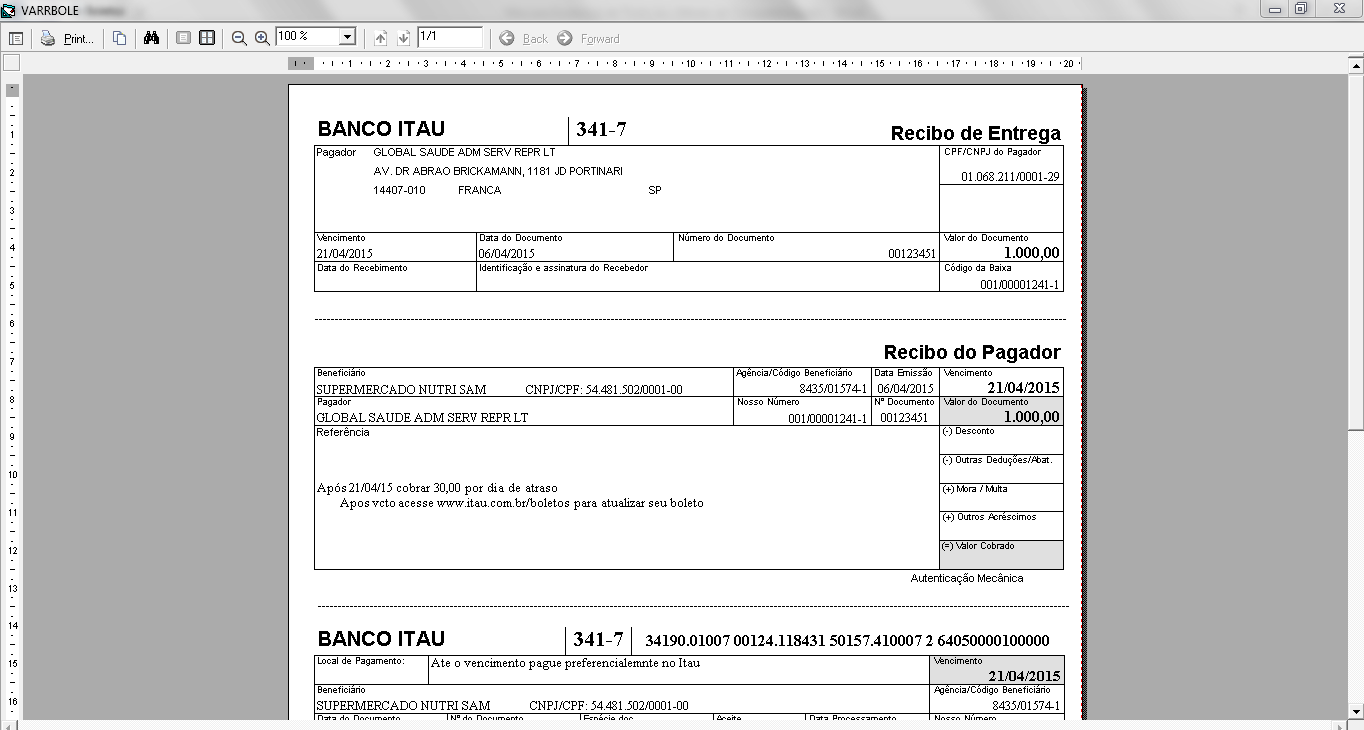
Task: Click CNPJ value '01.068.211/0001-29'
Action: (1010, 177)
